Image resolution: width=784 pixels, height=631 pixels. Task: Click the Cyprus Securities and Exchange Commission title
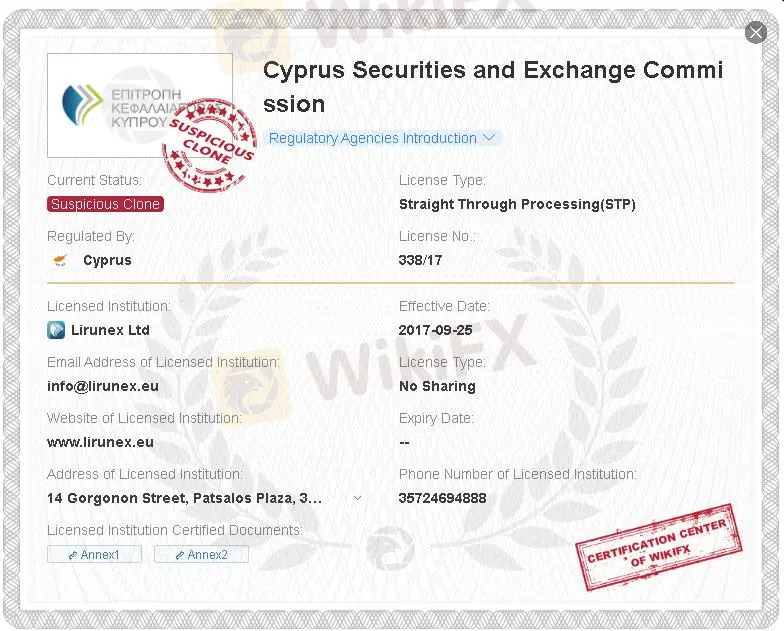coord(493,87)
